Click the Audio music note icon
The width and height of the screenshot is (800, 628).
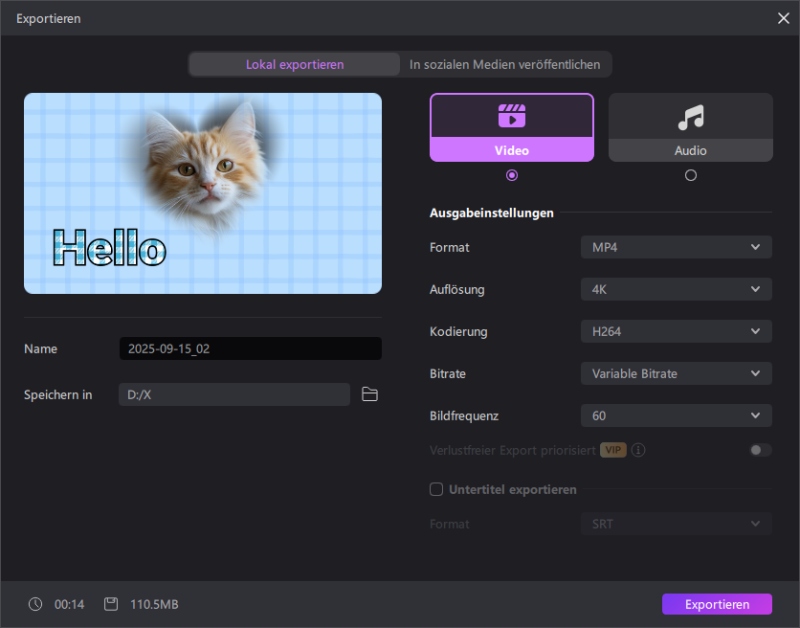690,117
